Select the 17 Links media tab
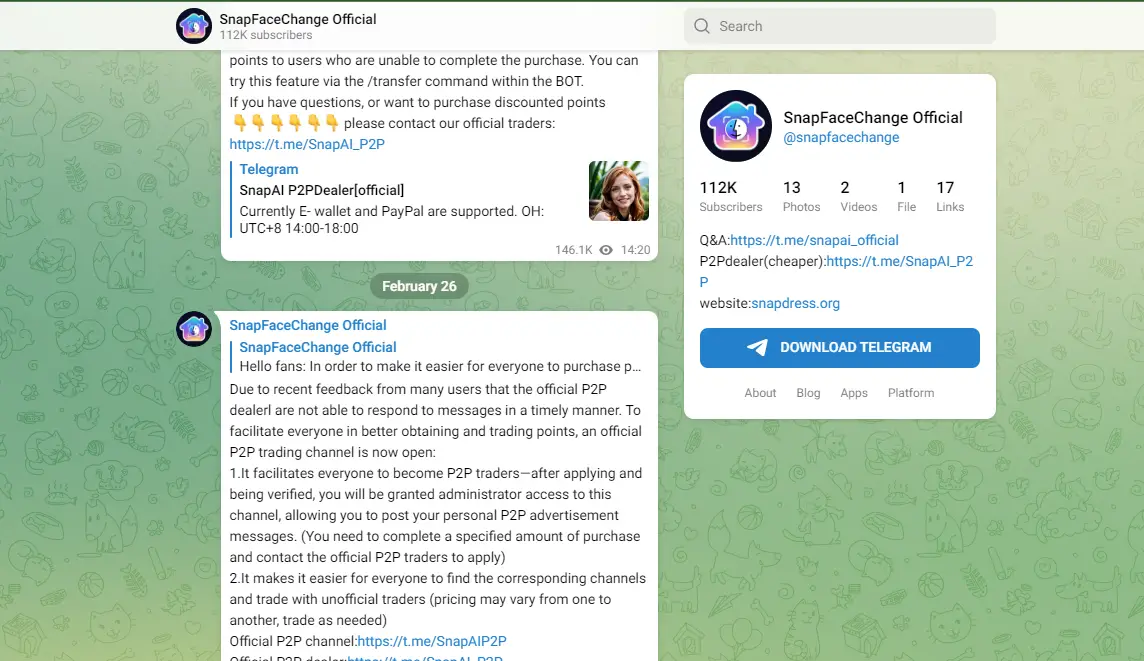1144x661 pixels. coord(950,196)
